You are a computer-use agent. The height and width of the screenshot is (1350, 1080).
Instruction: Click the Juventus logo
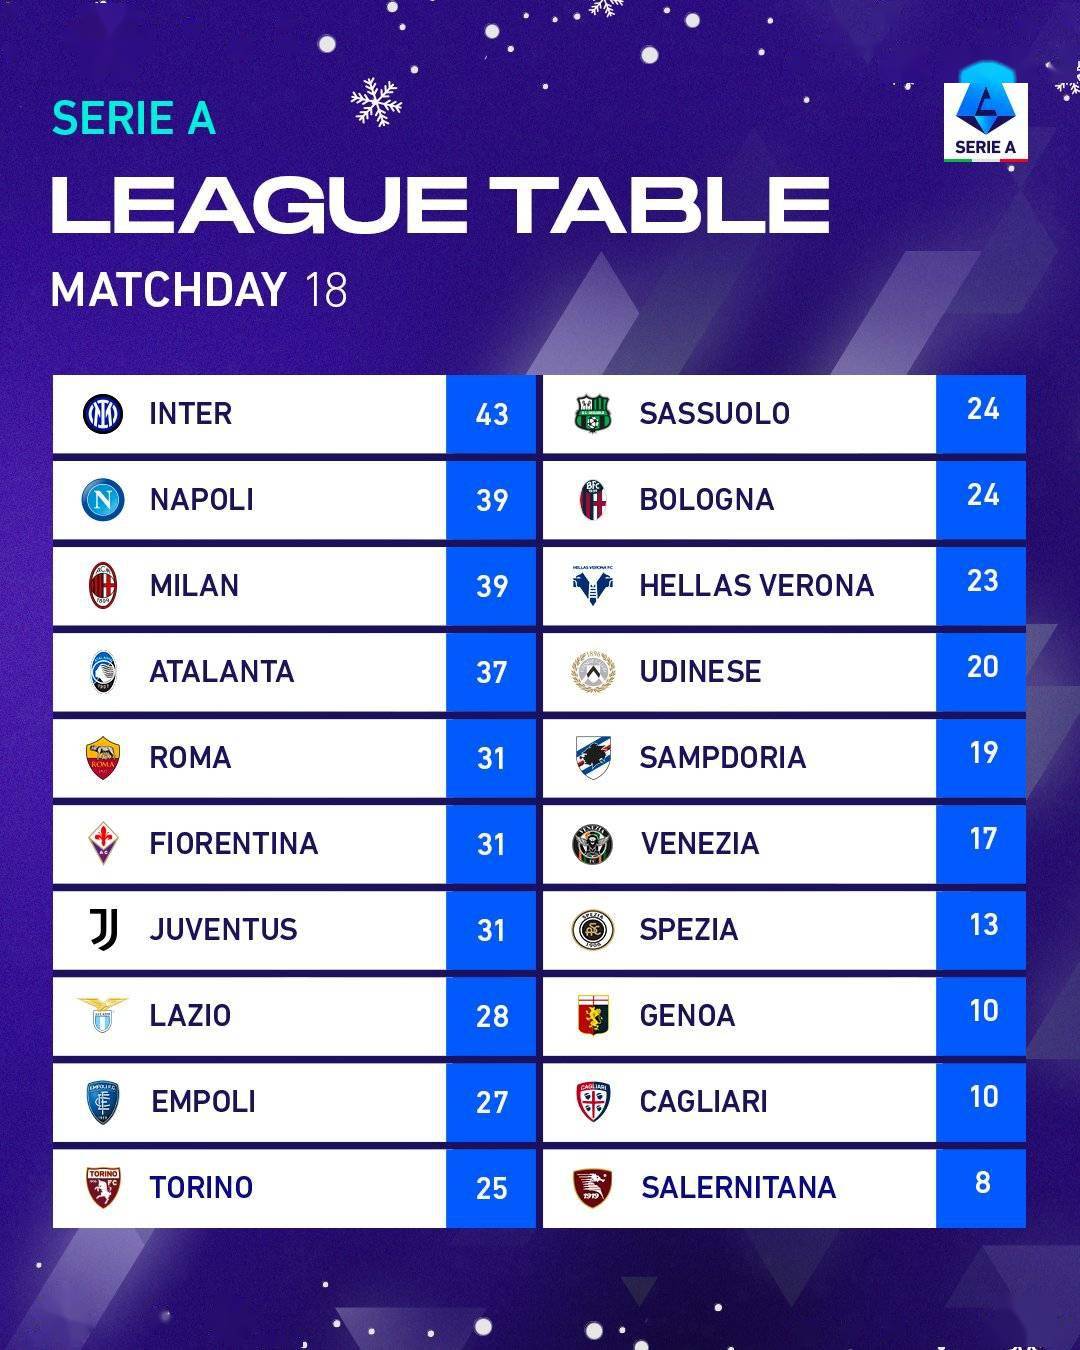tap(104, 929)
